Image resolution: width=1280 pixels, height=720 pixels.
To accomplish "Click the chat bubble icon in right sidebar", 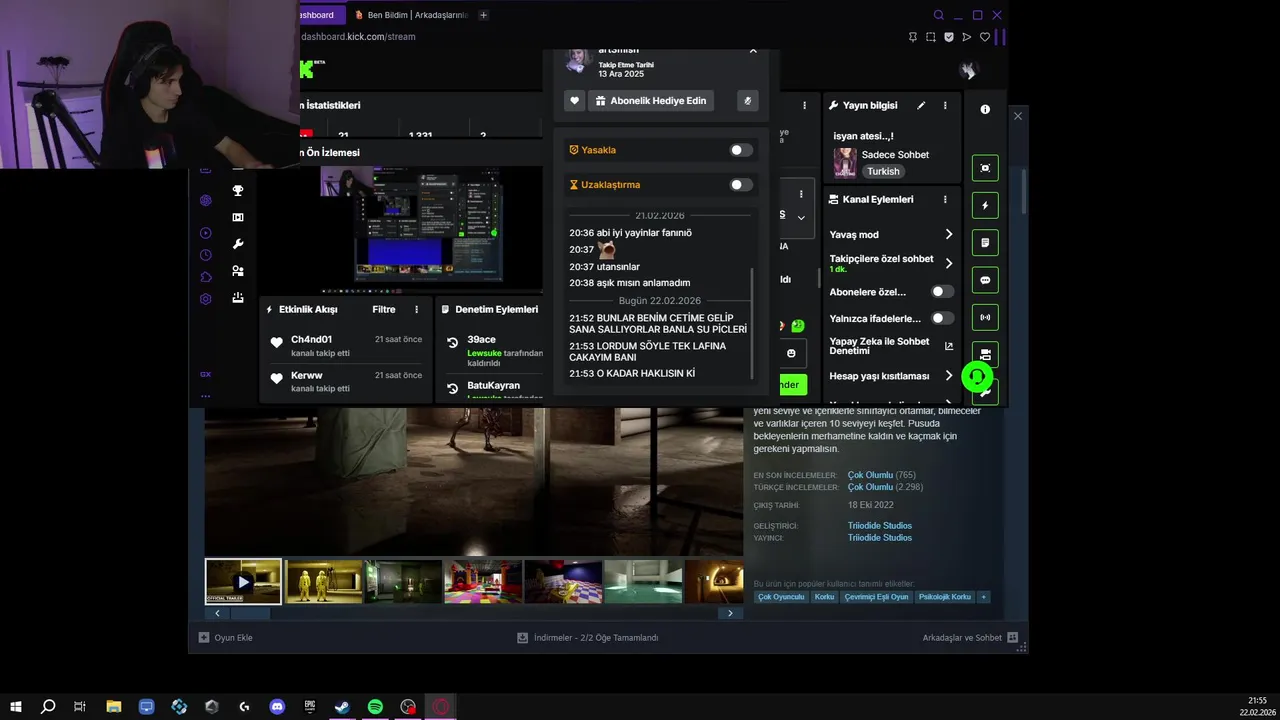I will [985, 280].
